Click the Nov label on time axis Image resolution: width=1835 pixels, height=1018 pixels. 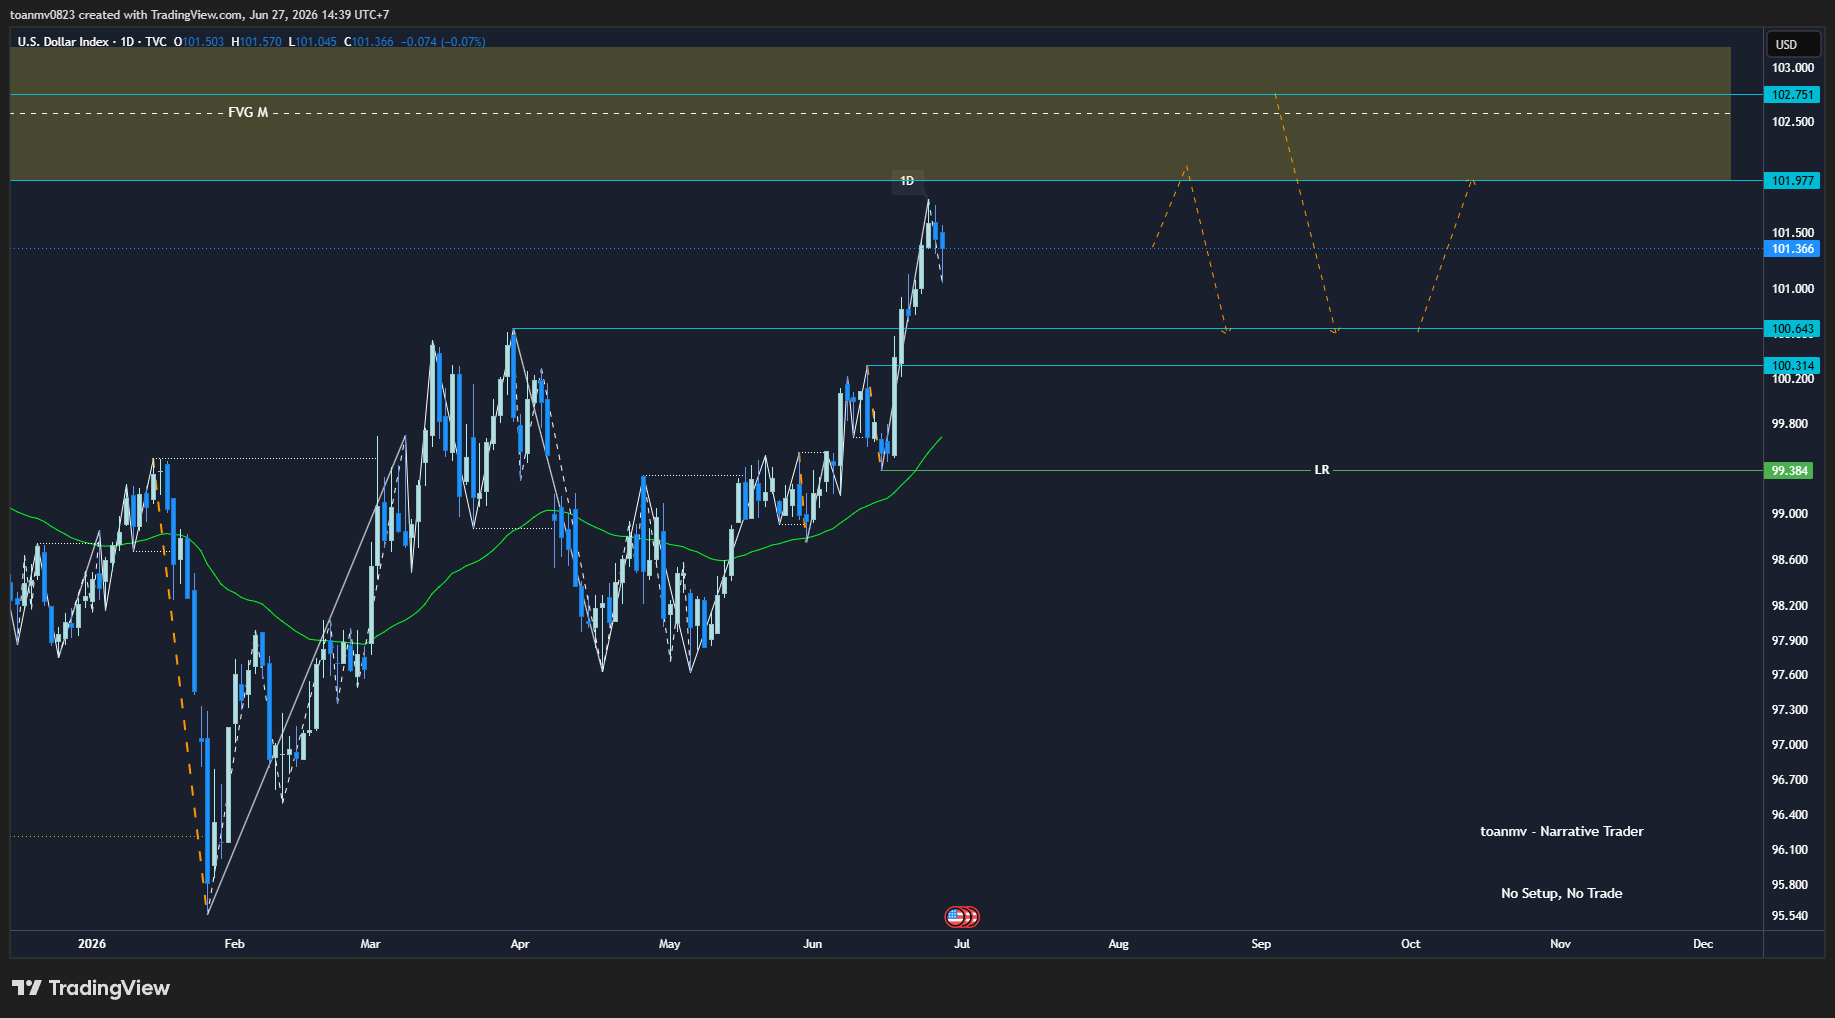[x=1560, y=944]
